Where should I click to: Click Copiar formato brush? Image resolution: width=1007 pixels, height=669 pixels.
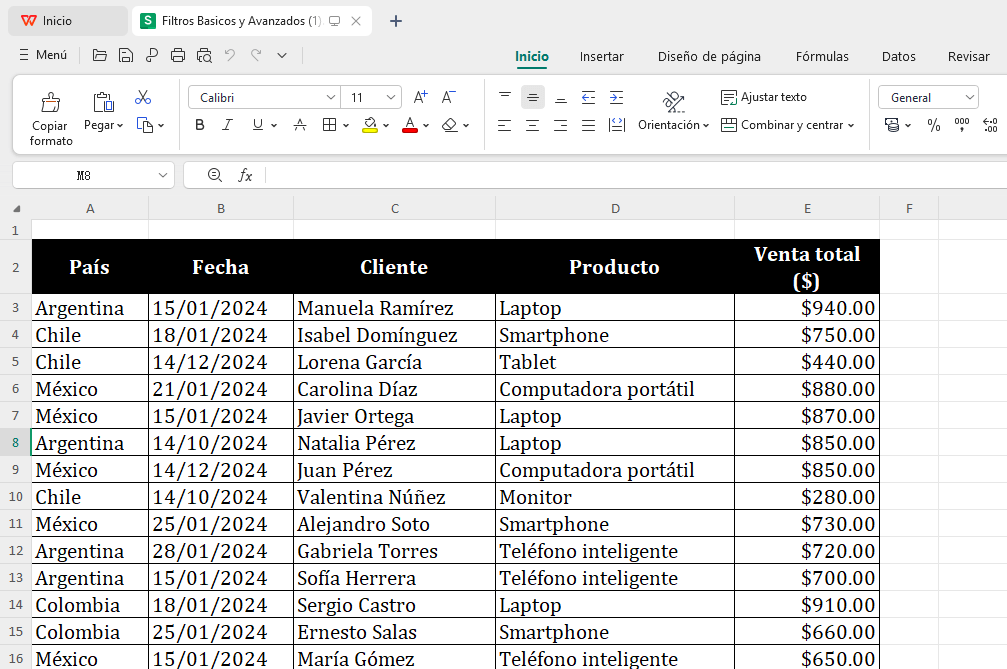pos(51,103)
